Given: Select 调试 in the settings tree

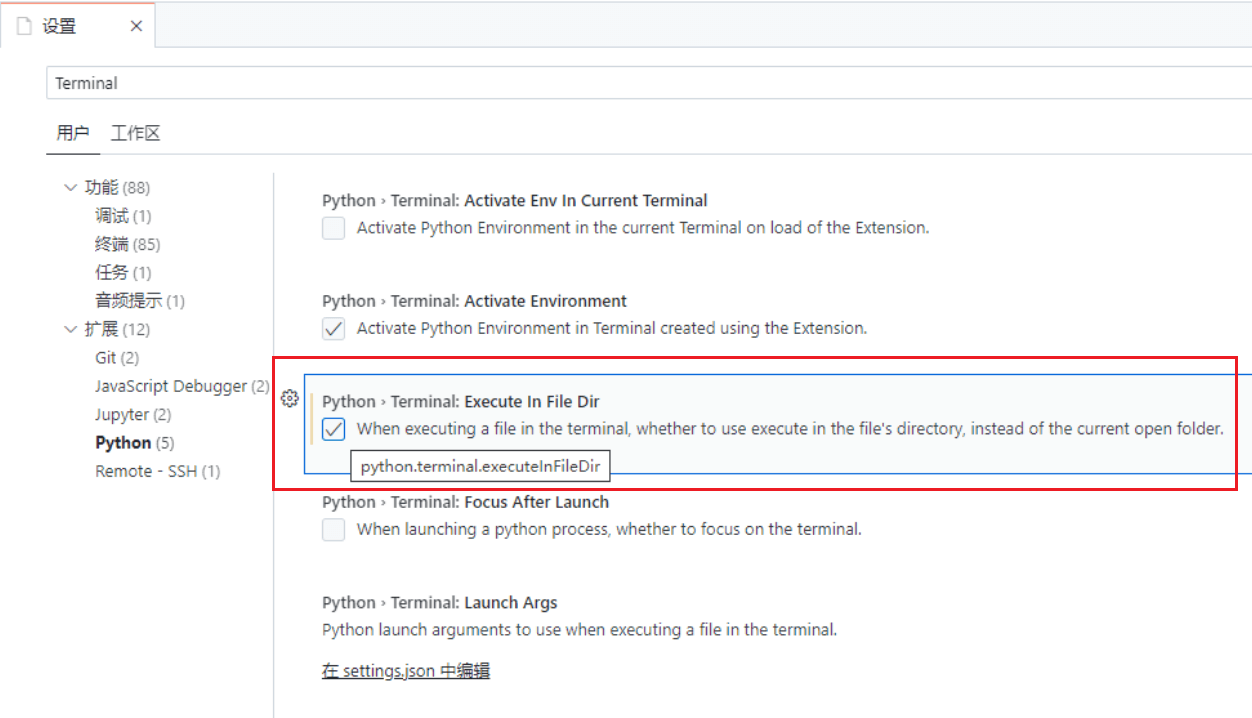Looking at the screenshot, I should point(123,216).
